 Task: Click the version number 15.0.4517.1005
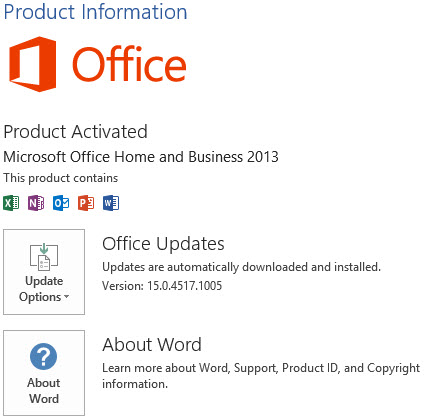185,286
